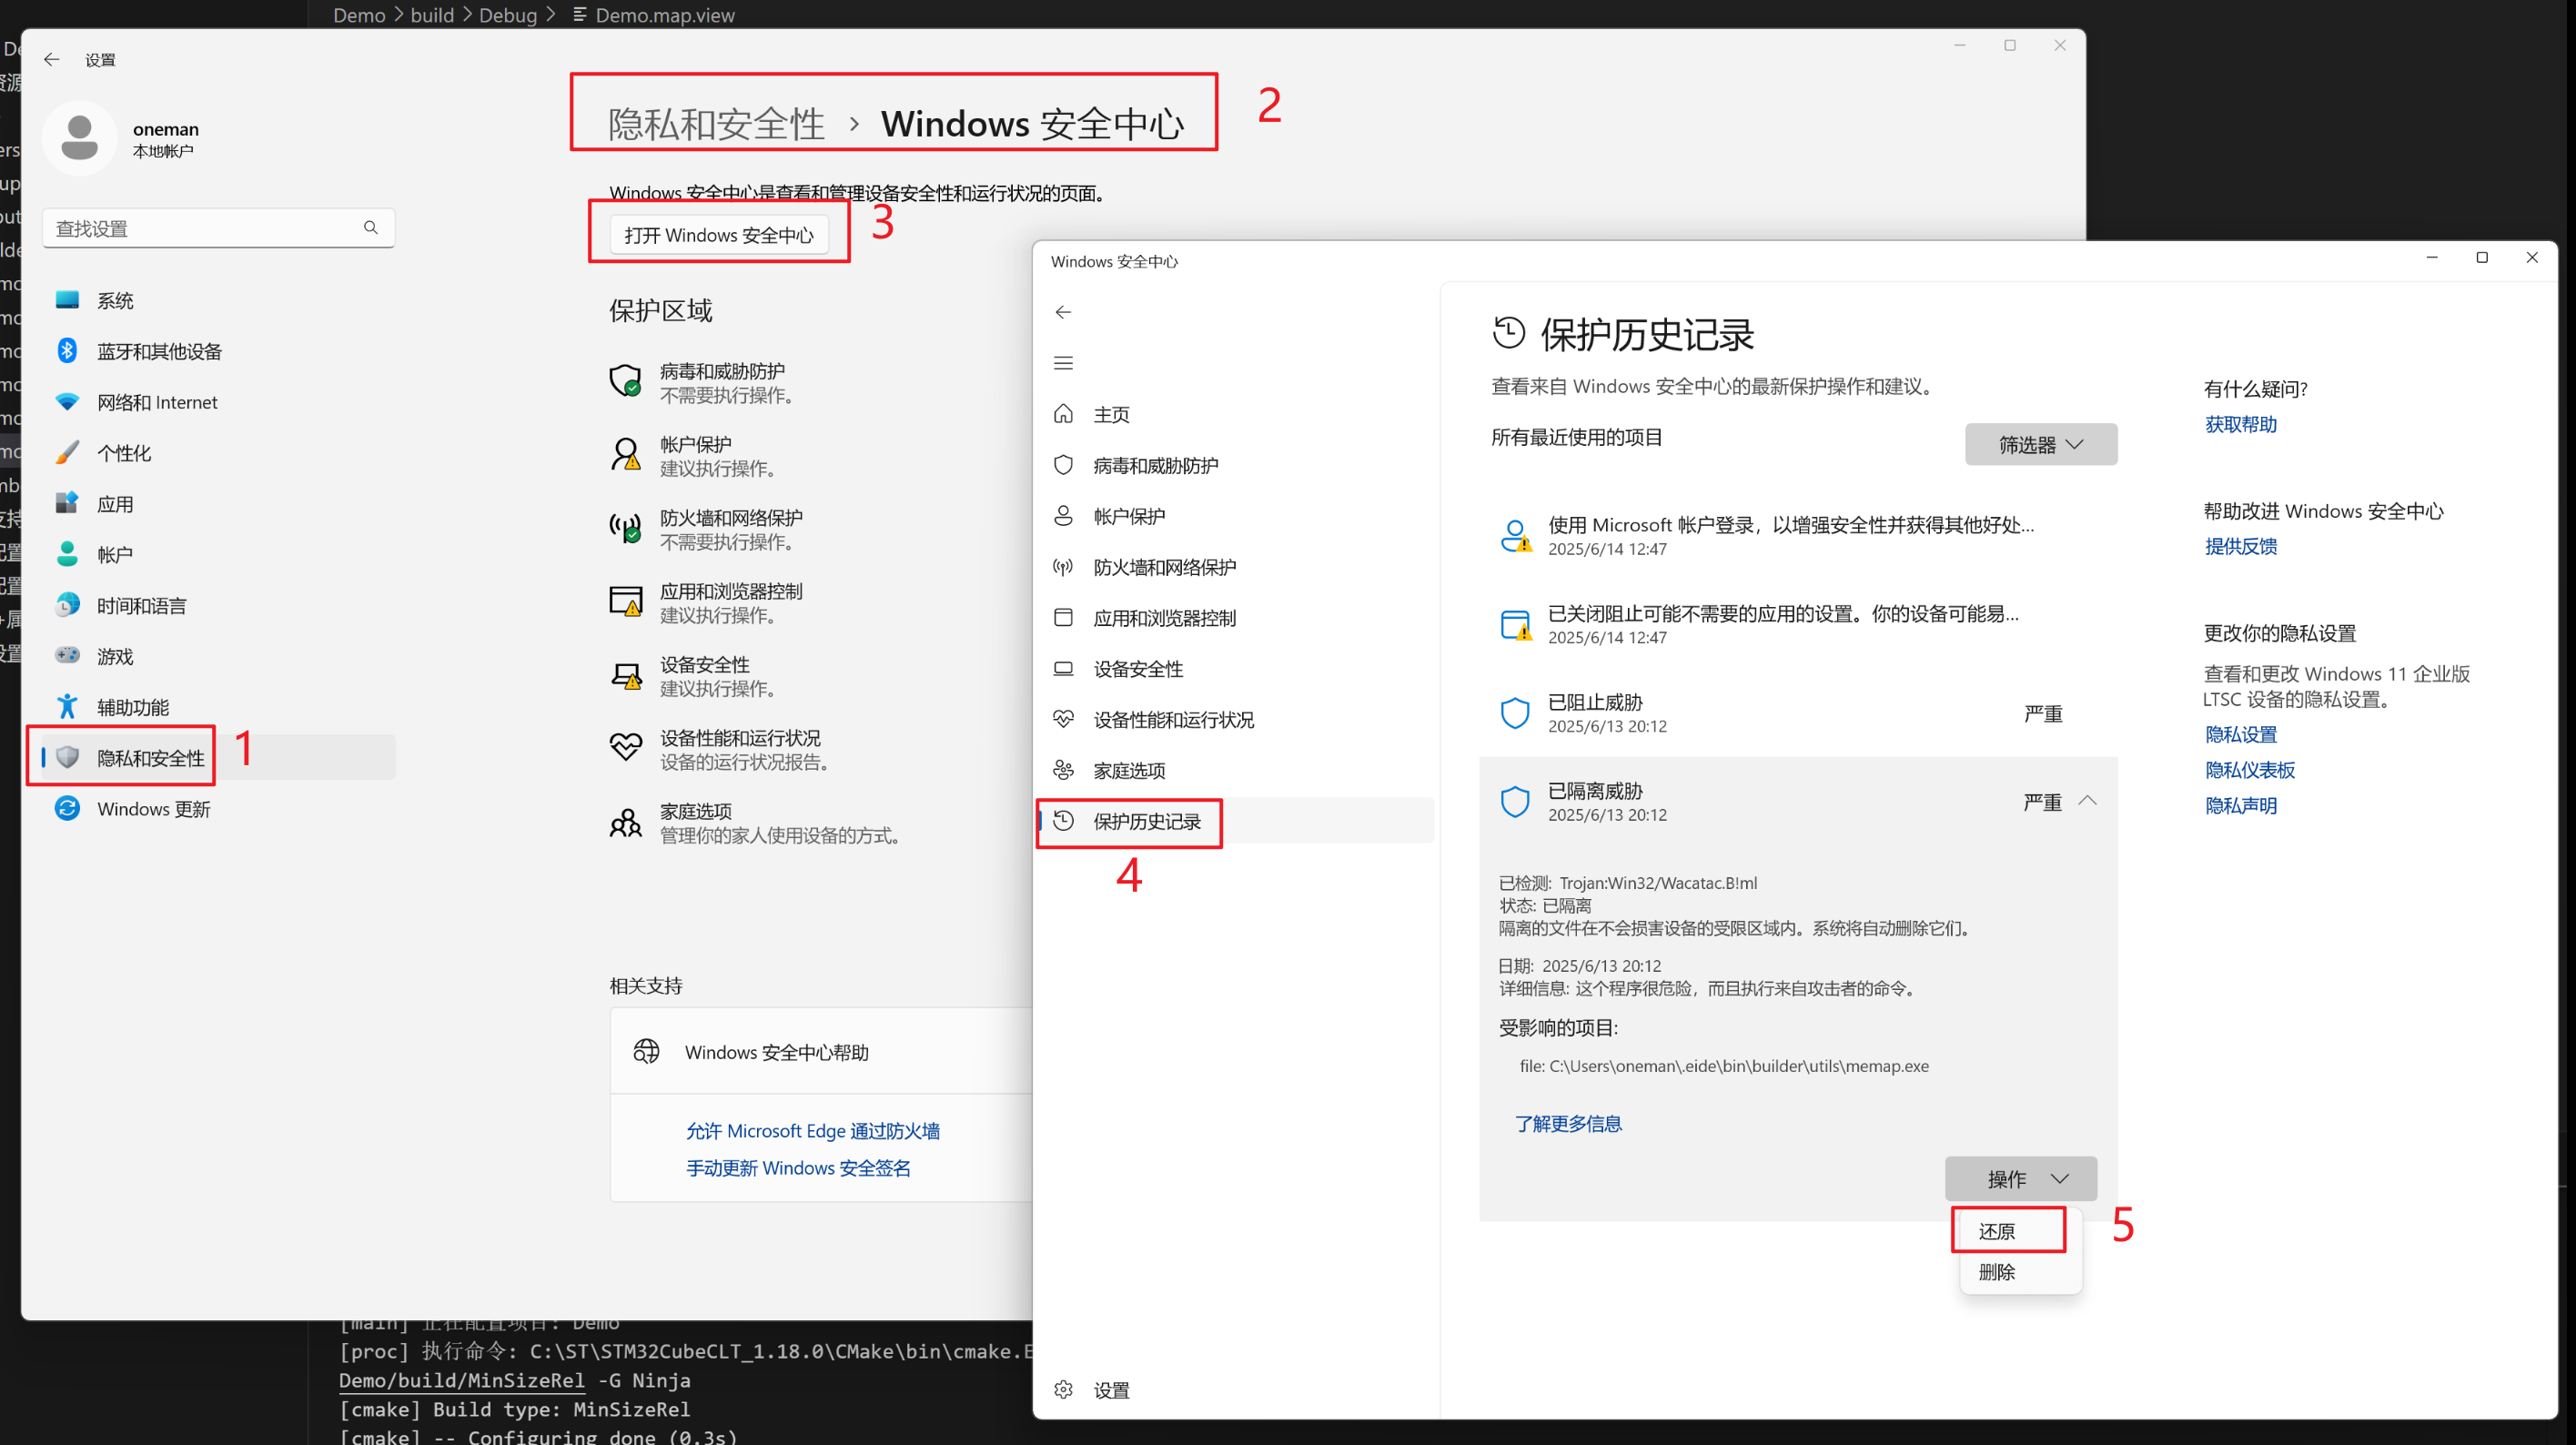The width and height of the screenshot is (2576, 1445).
Task: Open the oneman account avatar
Action: point(79,138)
